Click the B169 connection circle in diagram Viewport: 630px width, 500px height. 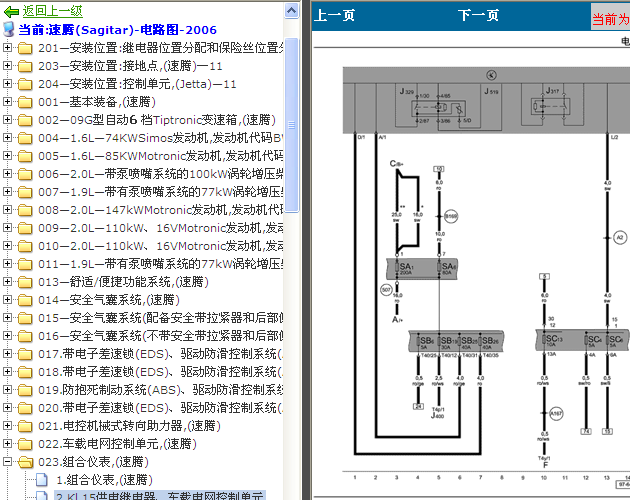click(x=451, y=216)
